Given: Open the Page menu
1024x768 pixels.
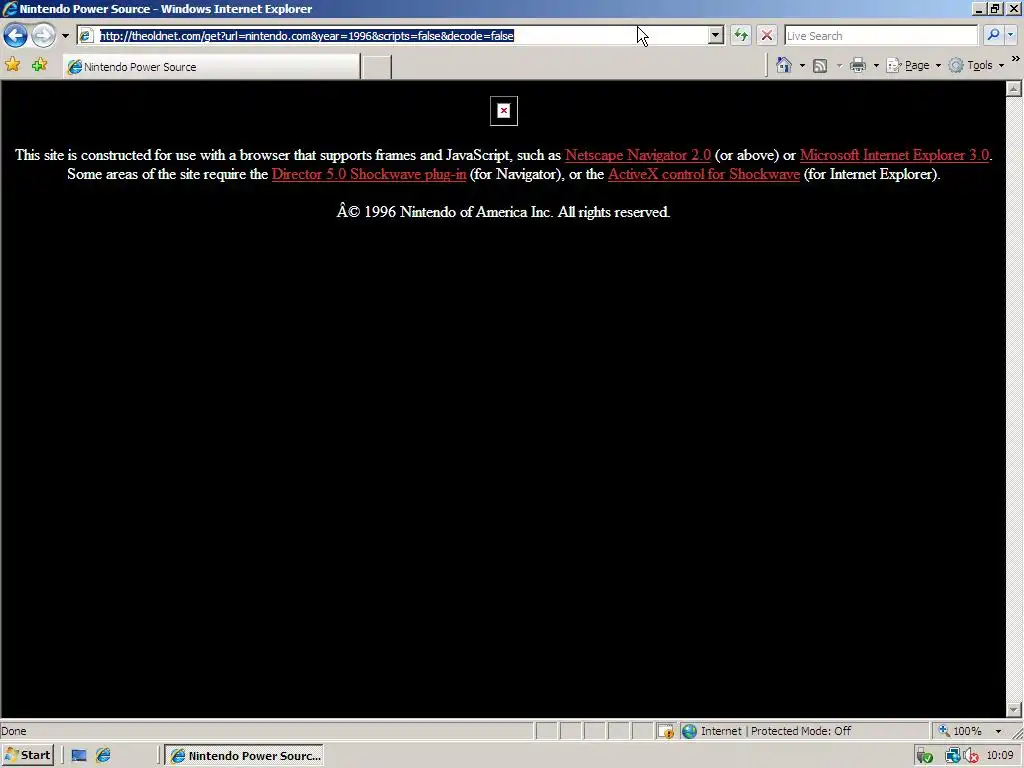Looking at the screenshot, I should (x=914, y=65).
